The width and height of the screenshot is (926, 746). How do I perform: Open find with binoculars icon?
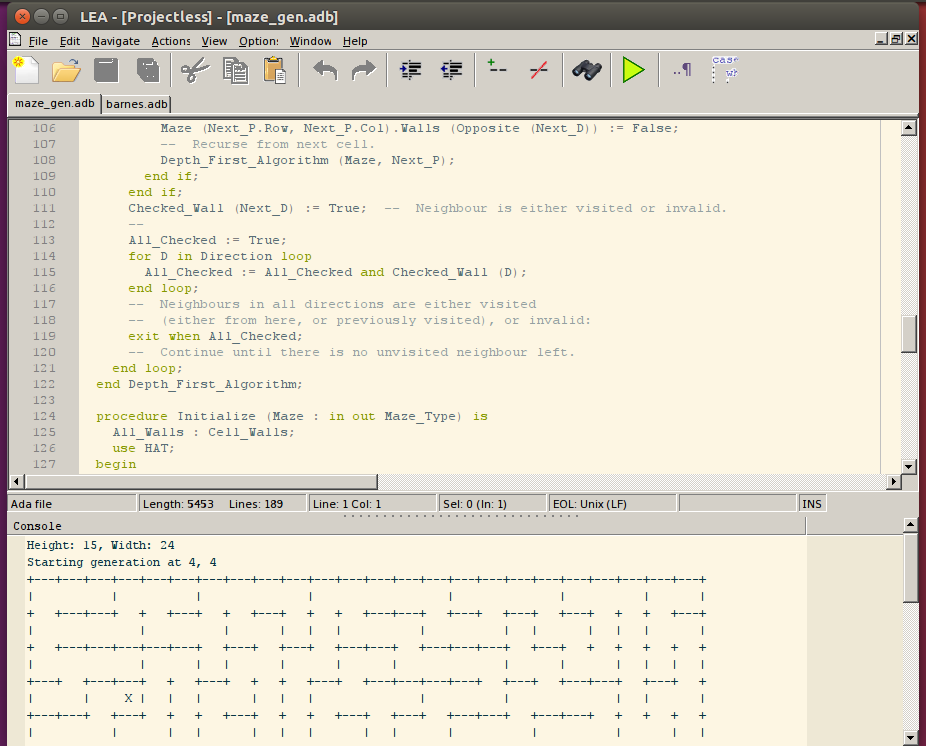(586, 70)
